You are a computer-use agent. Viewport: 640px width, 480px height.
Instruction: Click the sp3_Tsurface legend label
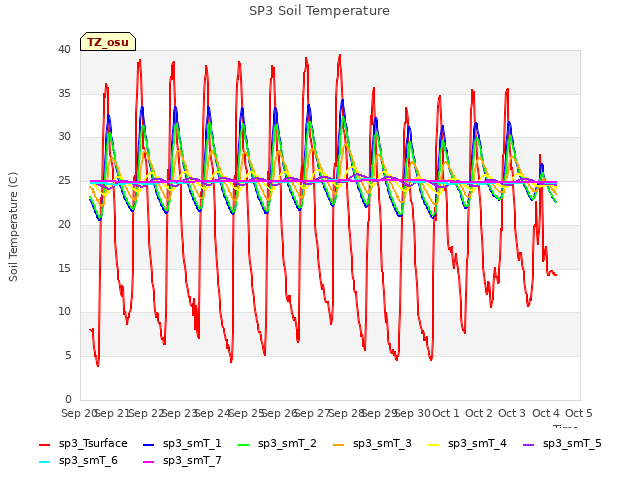pos(93,443)
